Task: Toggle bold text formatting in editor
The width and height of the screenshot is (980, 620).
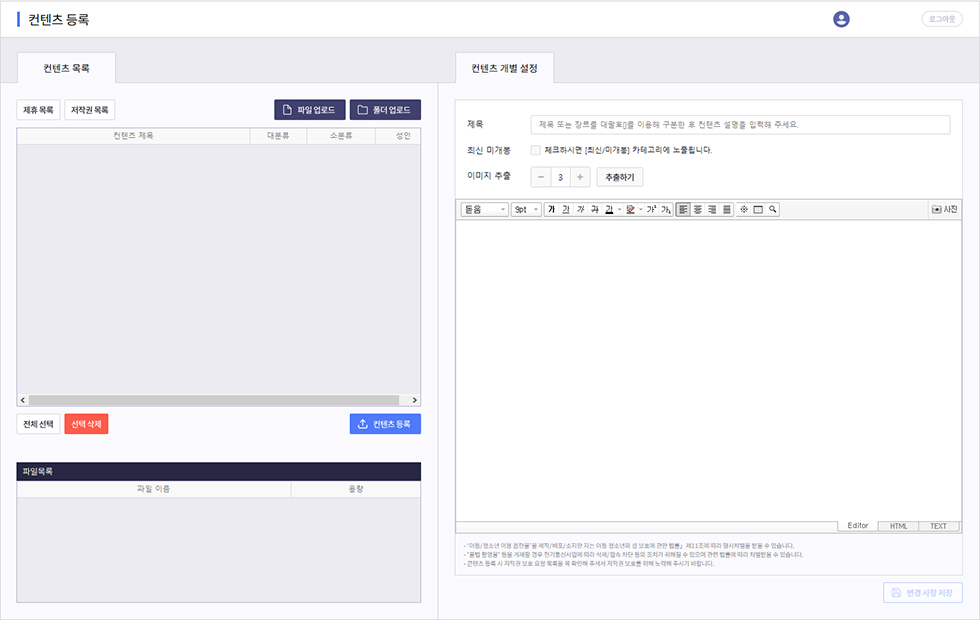Action: coord(551,210)
